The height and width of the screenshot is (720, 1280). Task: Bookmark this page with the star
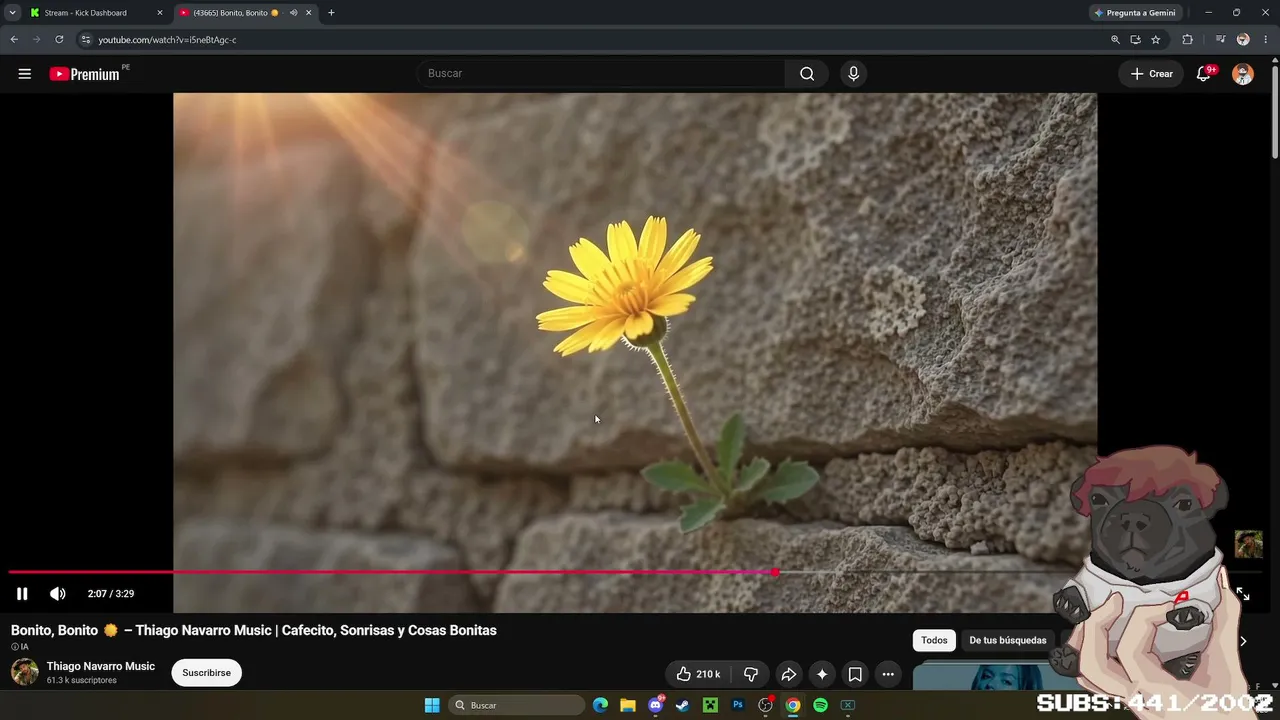[x=1156, y=40]
